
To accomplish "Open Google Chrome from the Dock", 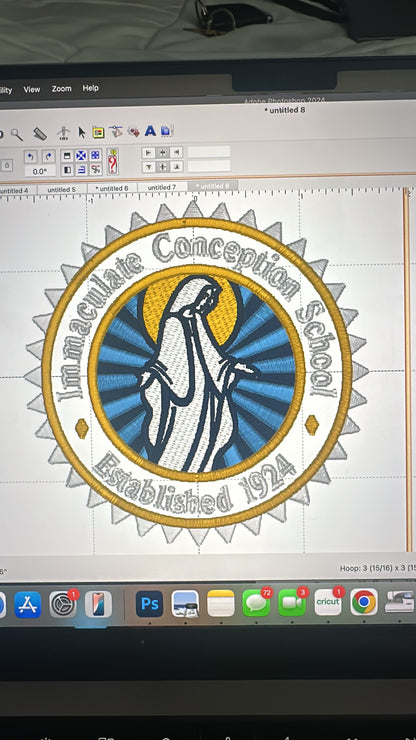I will pyautogui.click(x=364, y=602).
